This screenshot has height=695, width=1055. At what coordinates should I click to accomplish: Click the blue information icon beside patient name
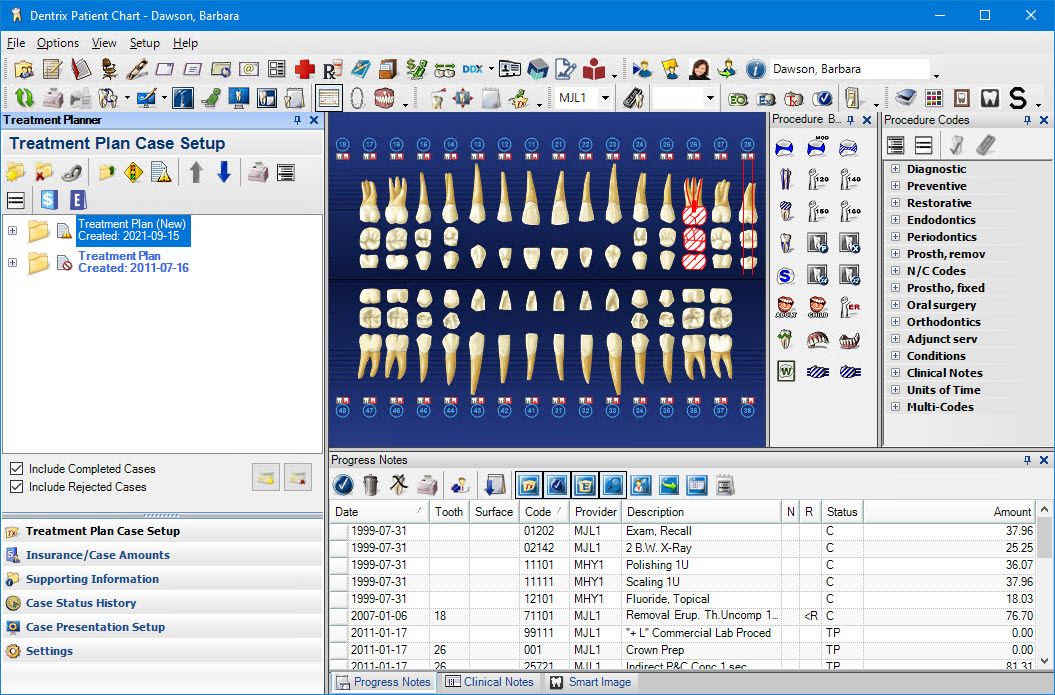(755, 69)
